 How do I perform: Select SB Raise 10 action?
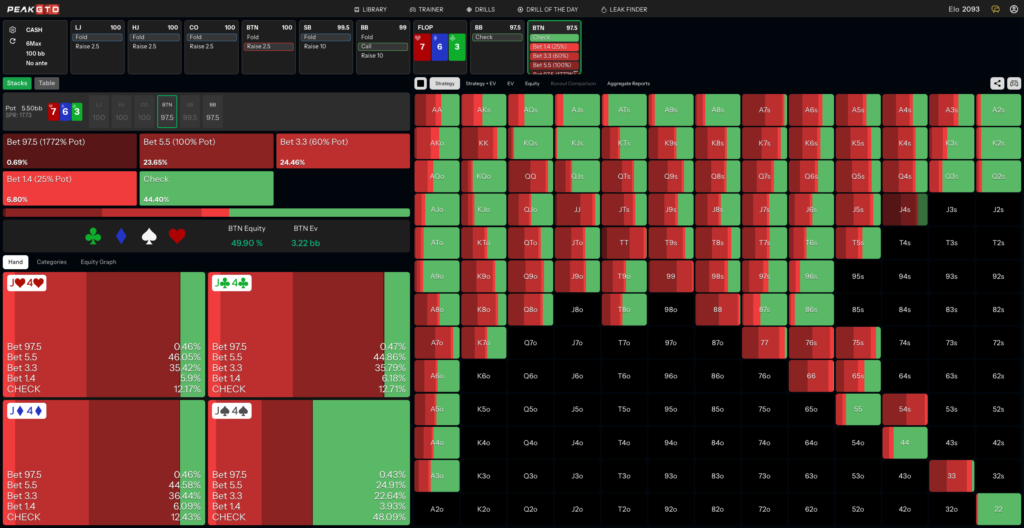(327, 46)
